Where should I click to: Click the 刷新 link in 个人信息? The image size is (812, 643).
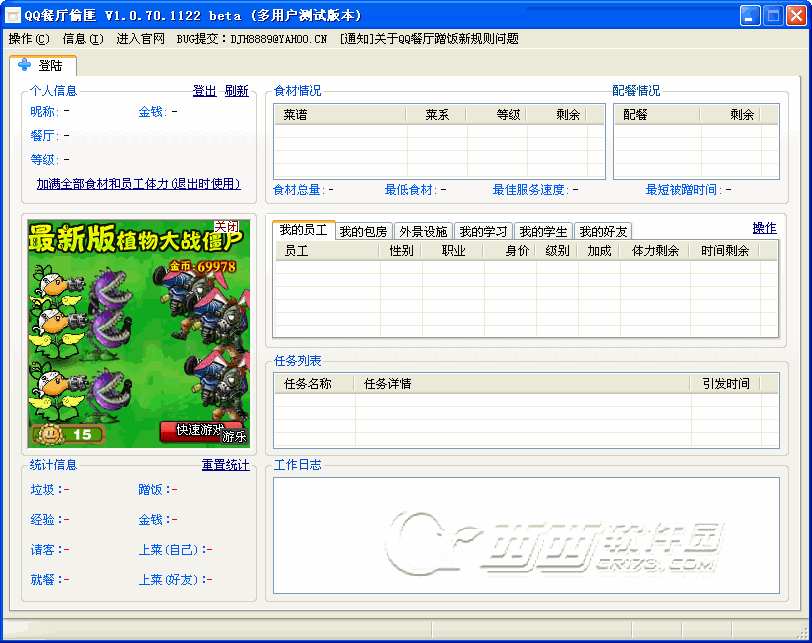236,91
